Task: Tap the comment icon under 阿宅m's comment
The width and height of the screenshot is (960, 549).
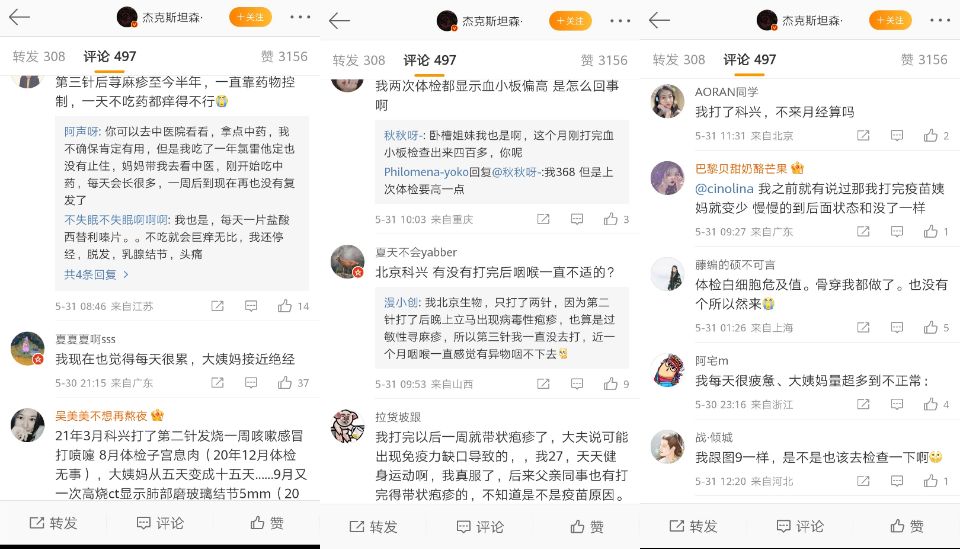Action: [x=897, y=404]
